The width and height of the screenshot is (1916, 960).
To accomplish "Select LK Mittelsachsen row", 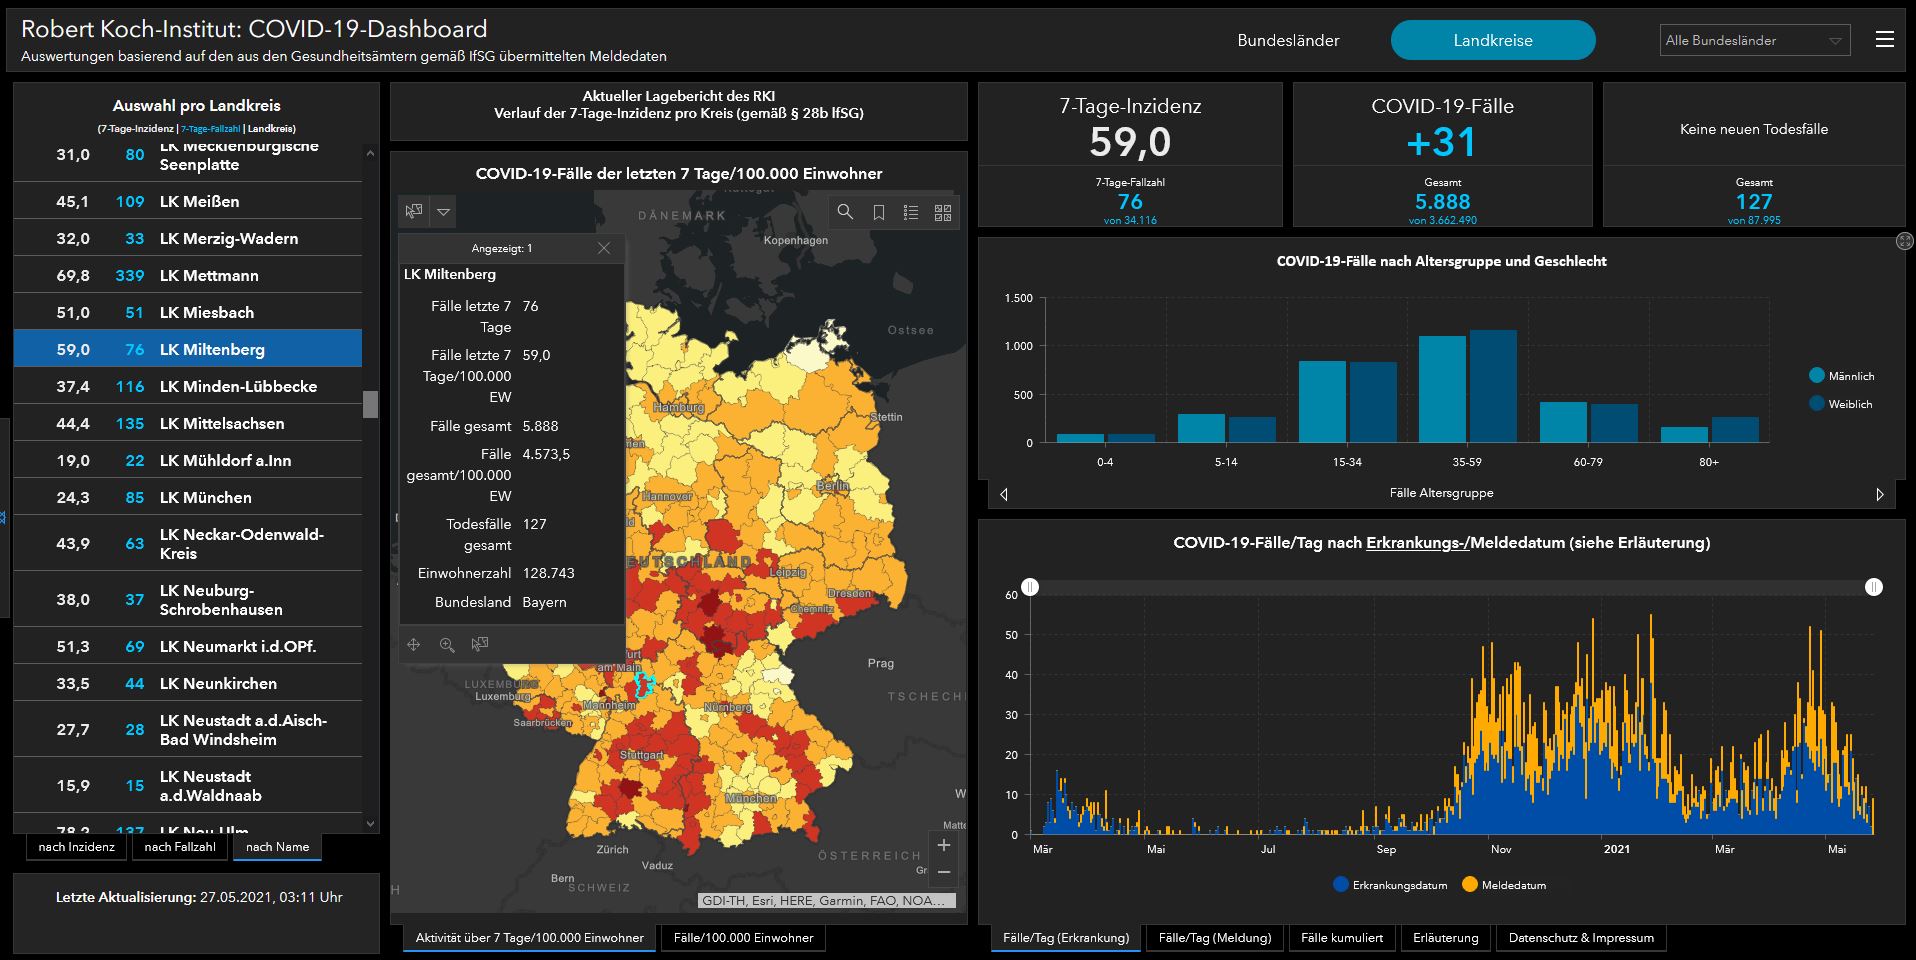I will pyautogui.click(x=188, y=423).
